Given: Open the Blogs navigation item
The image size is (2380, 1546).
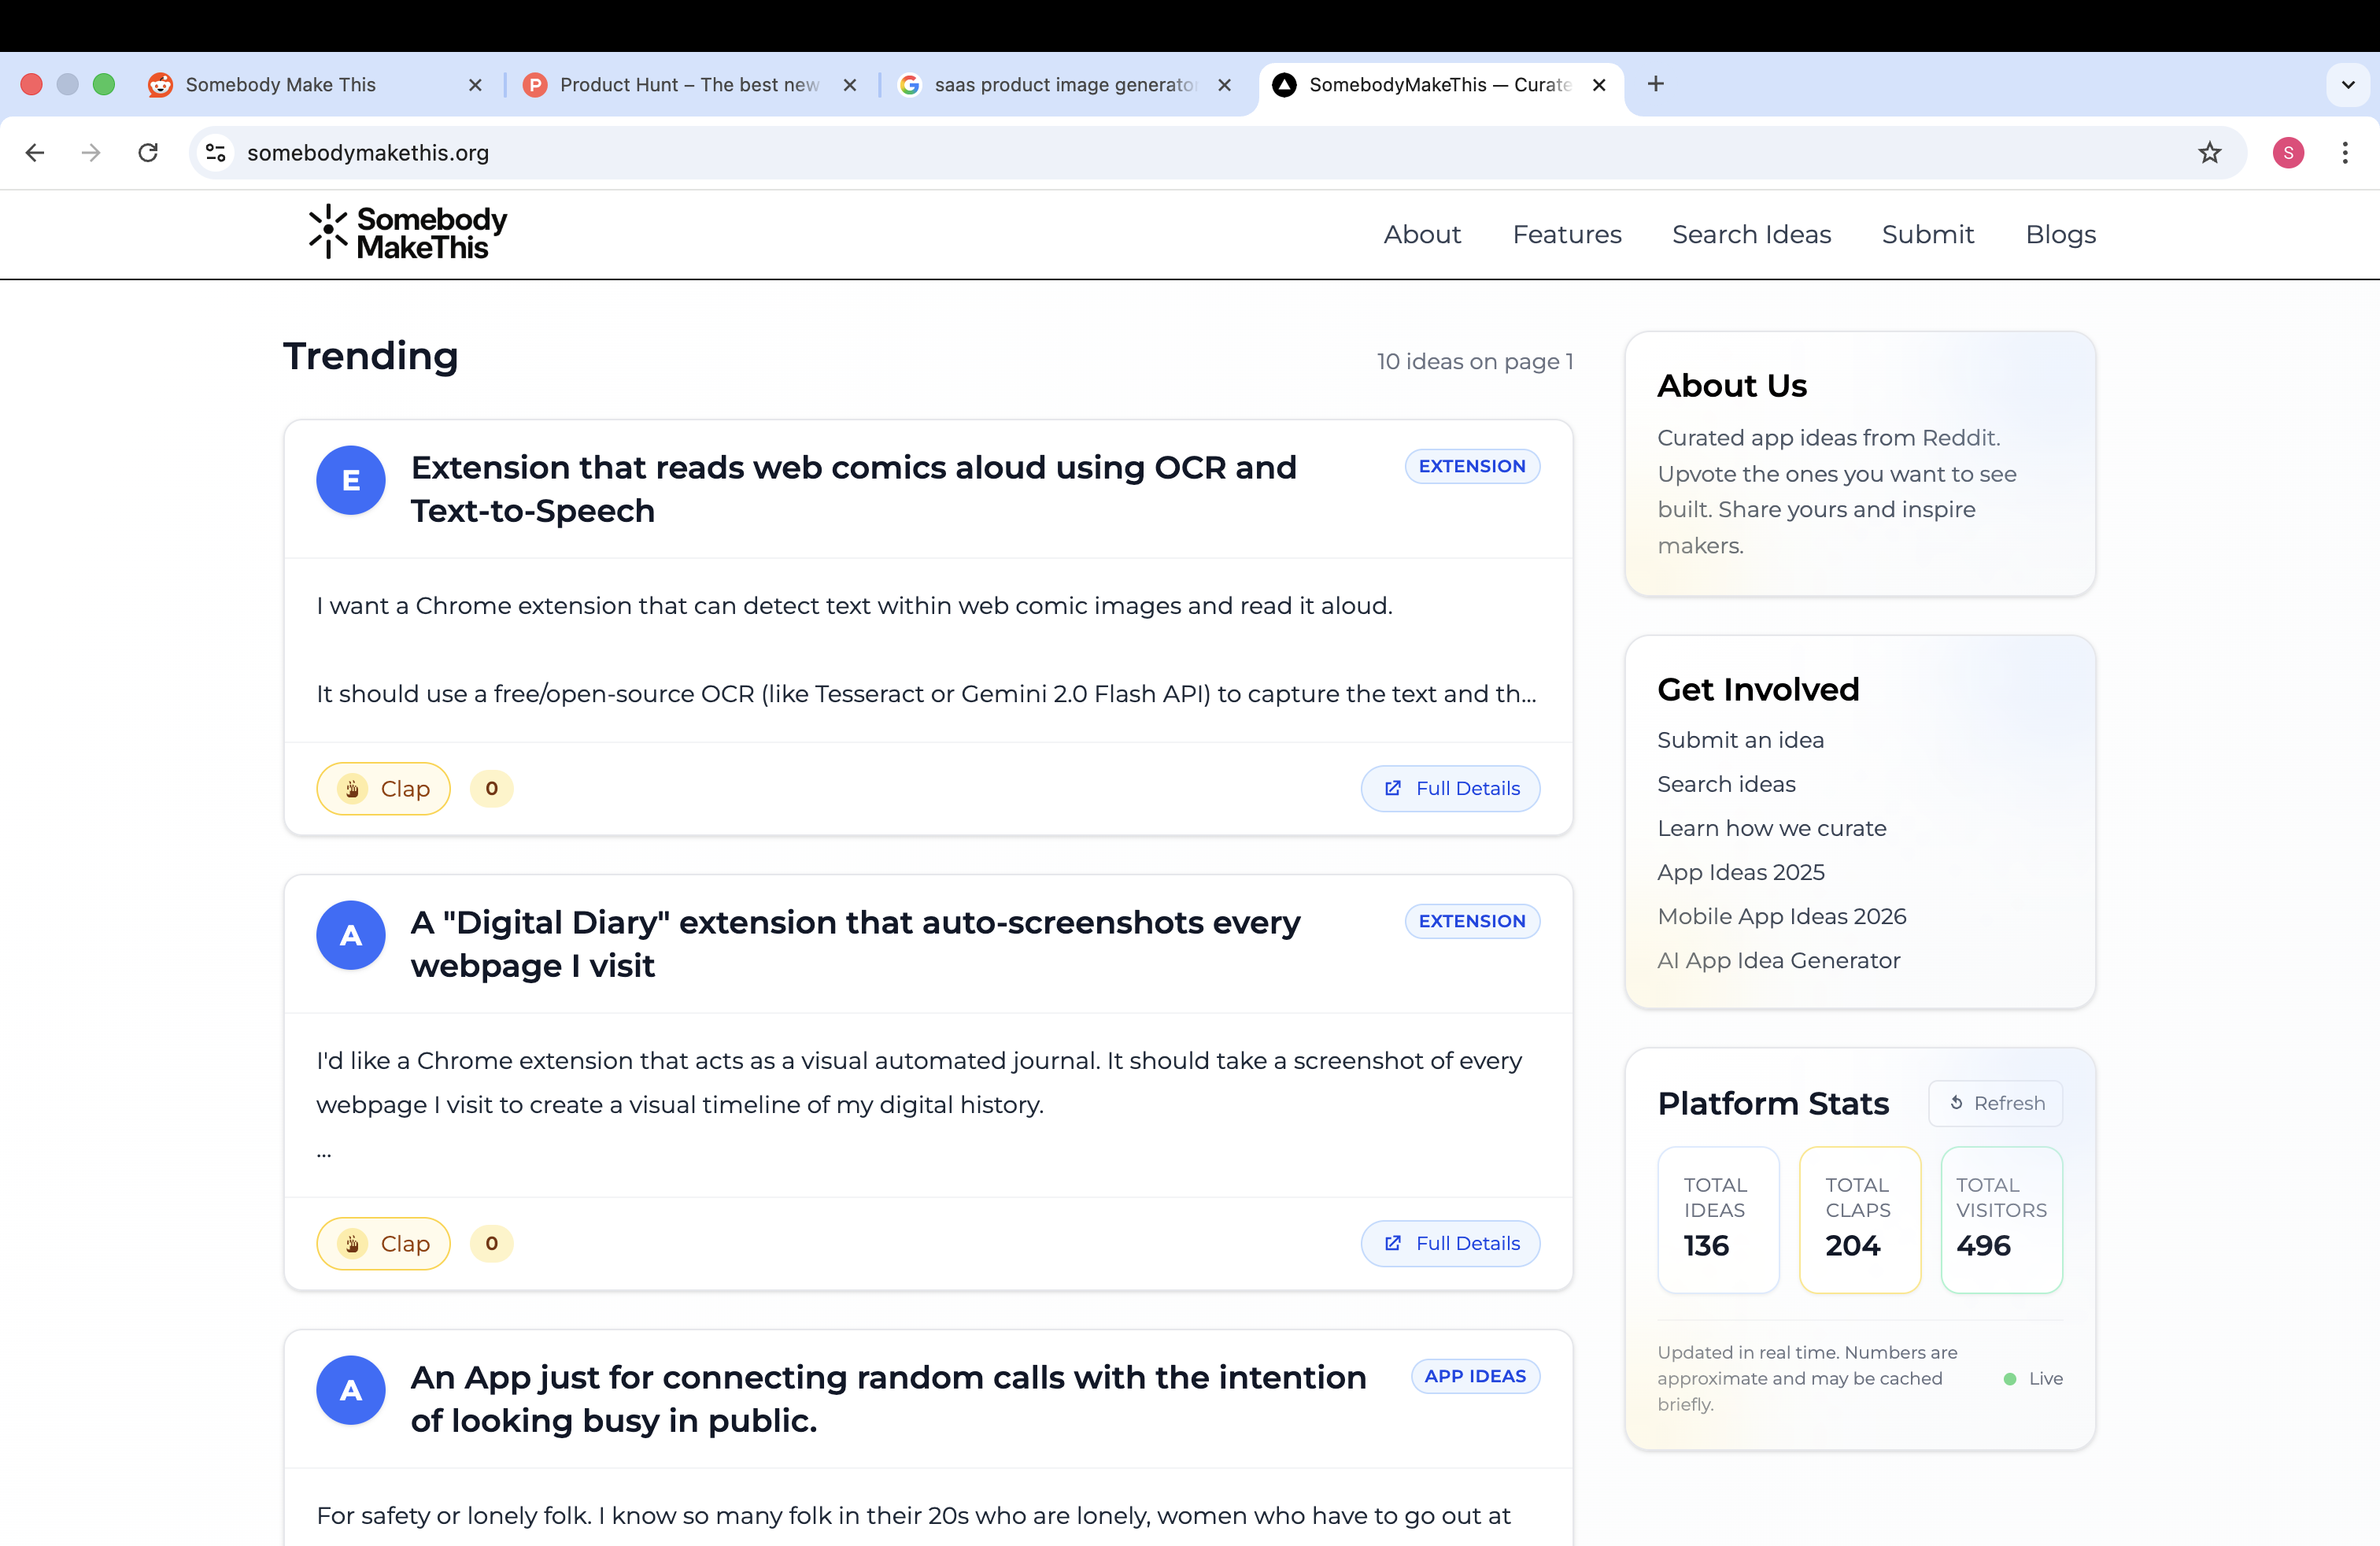Looking at the screenshot, I should pyautogui.click(x=2061, y=234).
